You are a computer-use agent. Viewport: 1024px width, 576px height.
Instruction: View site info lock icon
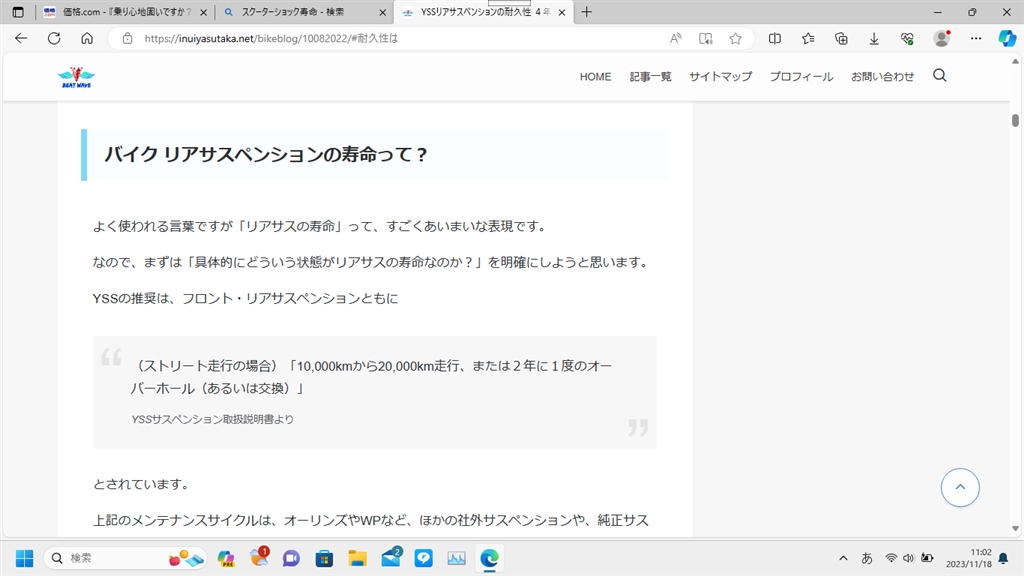point(127,39)
